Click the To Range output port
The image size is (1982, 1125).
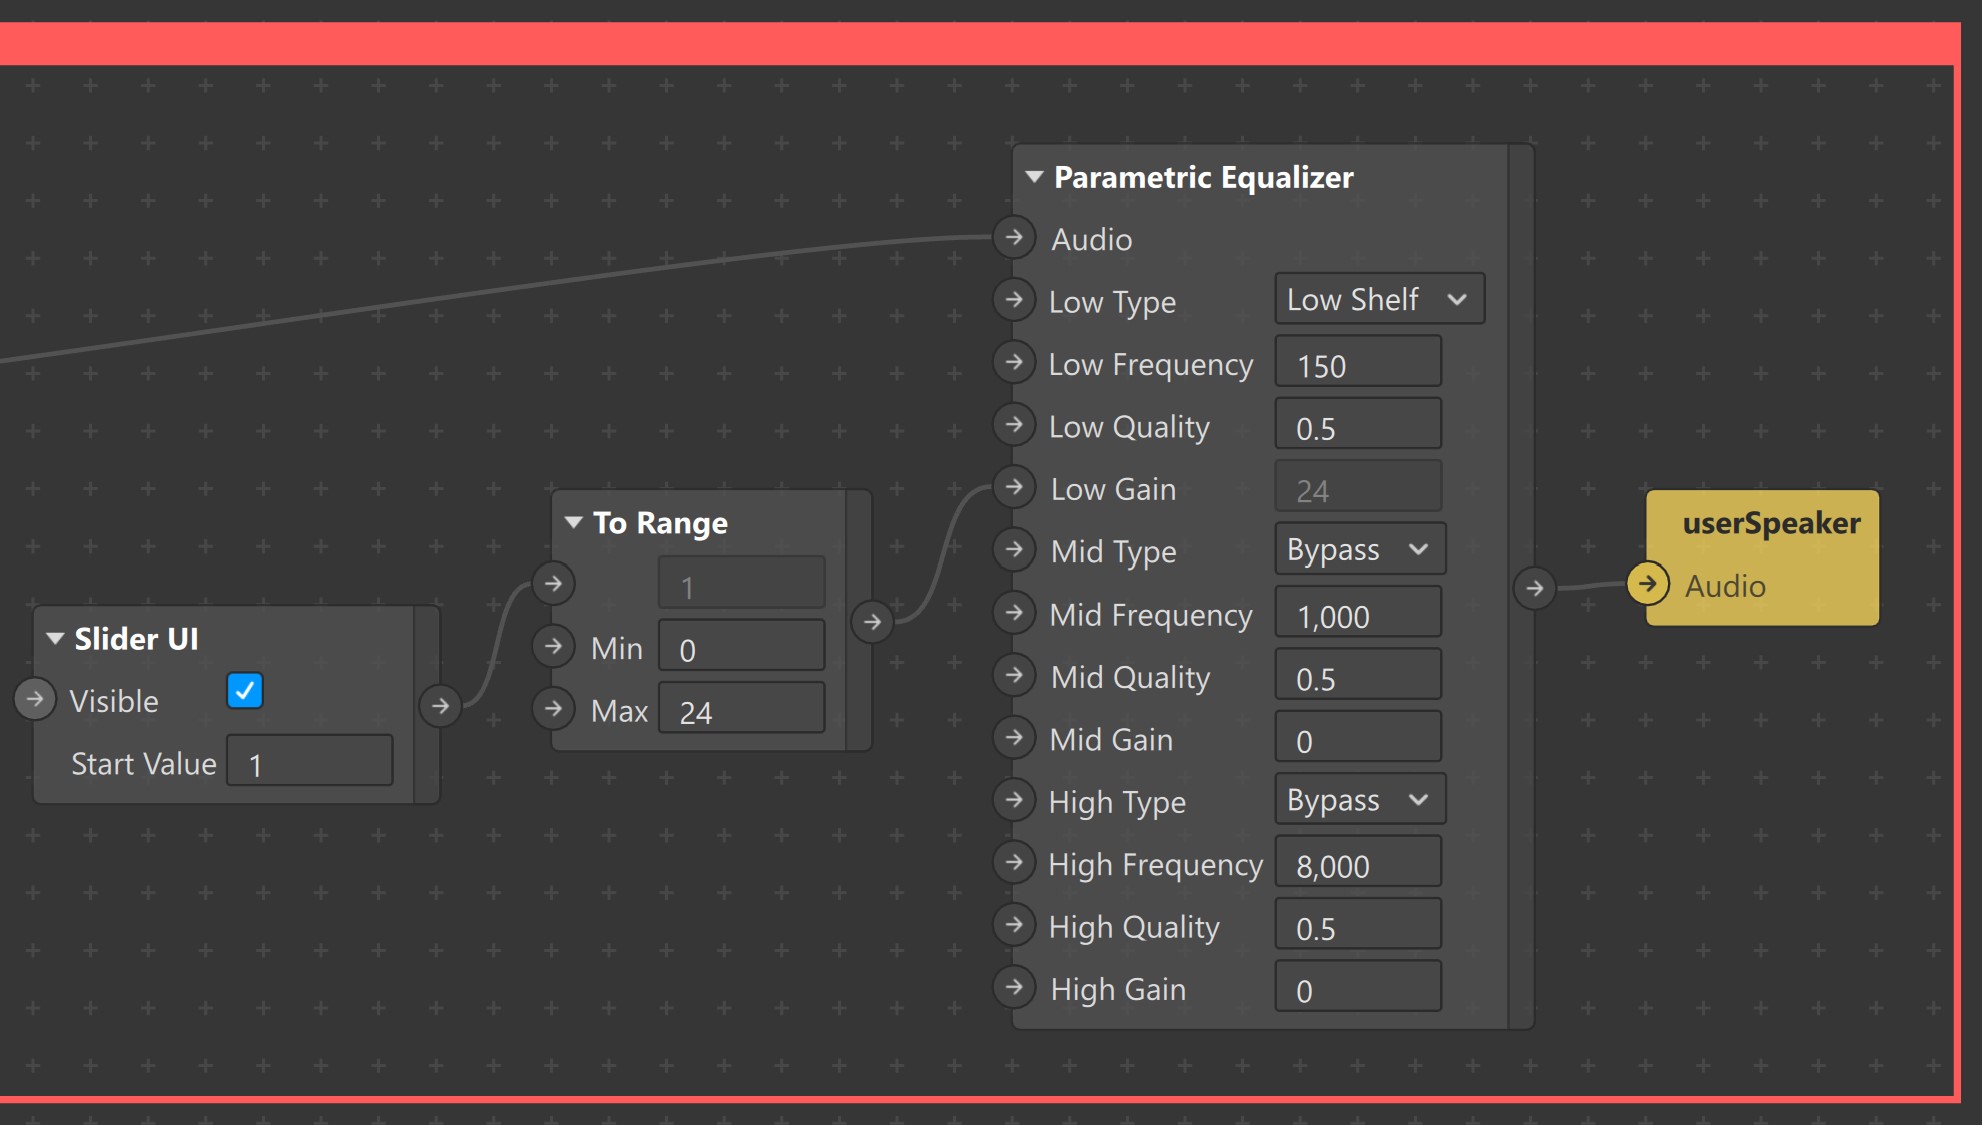(872, 622)
